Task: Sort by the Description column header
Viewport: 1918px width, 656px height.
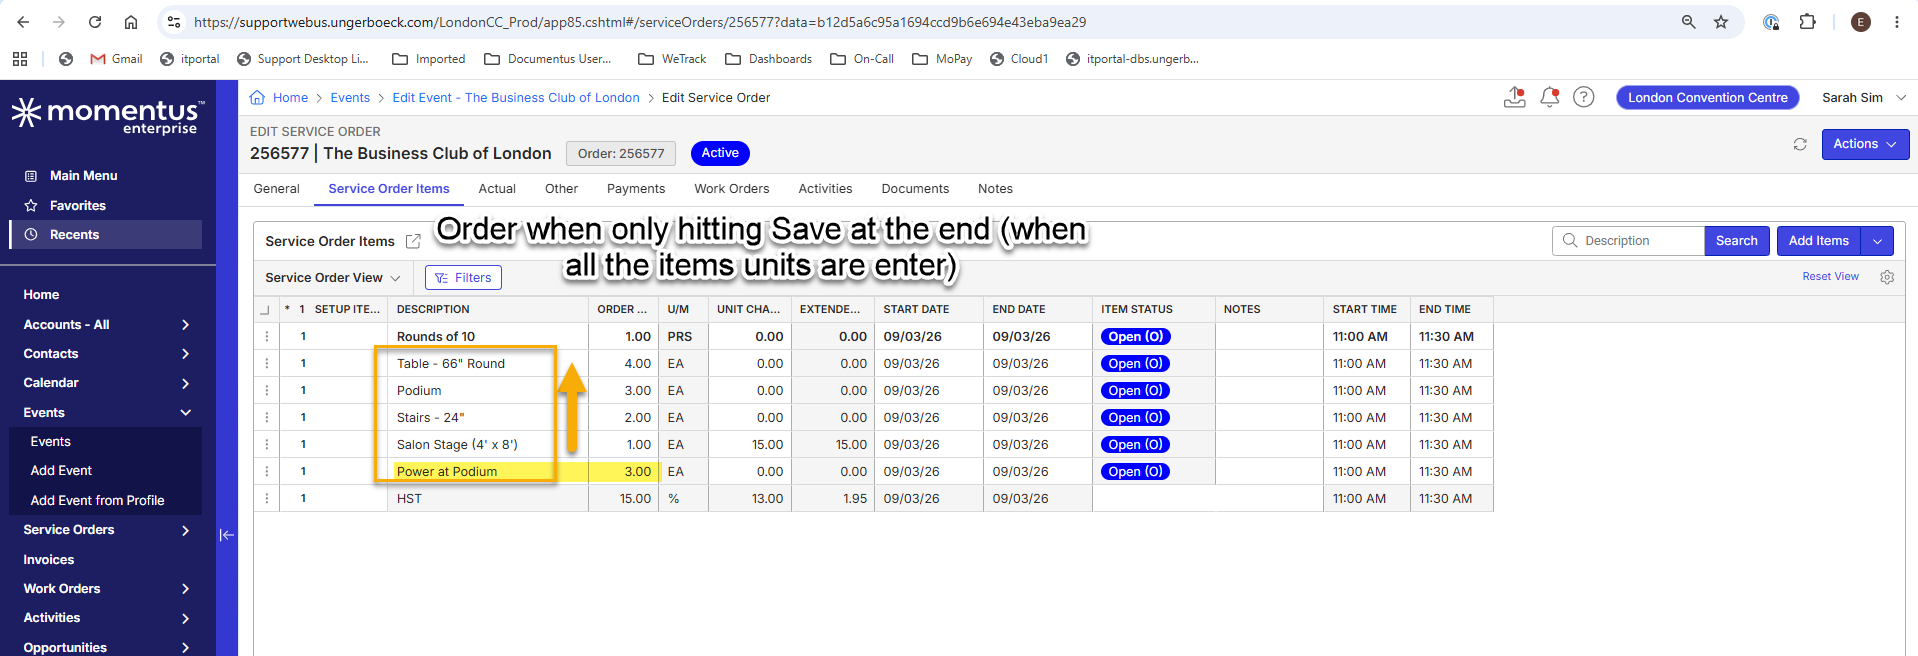Action: click(x=433, y=310)
